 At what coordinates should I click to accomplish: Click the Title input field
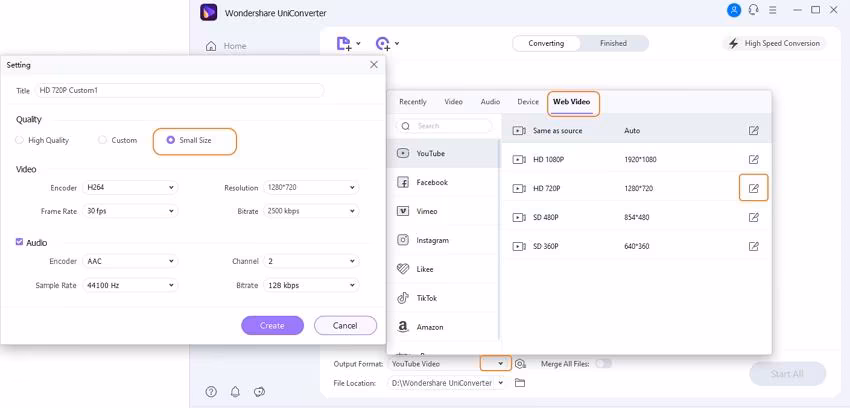point(179,90)
